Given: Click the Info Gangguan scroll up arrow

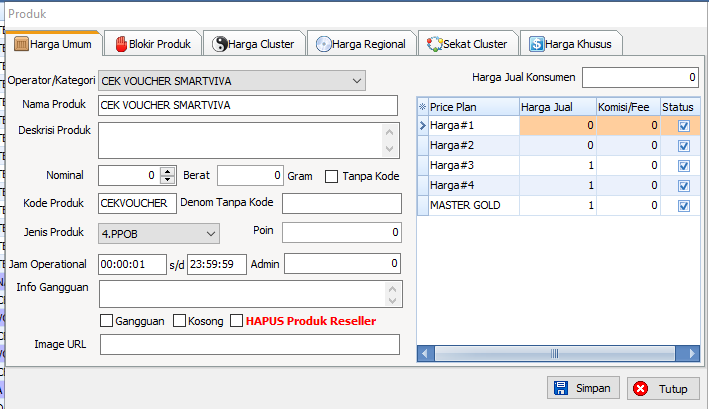Looking at the screenshot, I should 392,289.
